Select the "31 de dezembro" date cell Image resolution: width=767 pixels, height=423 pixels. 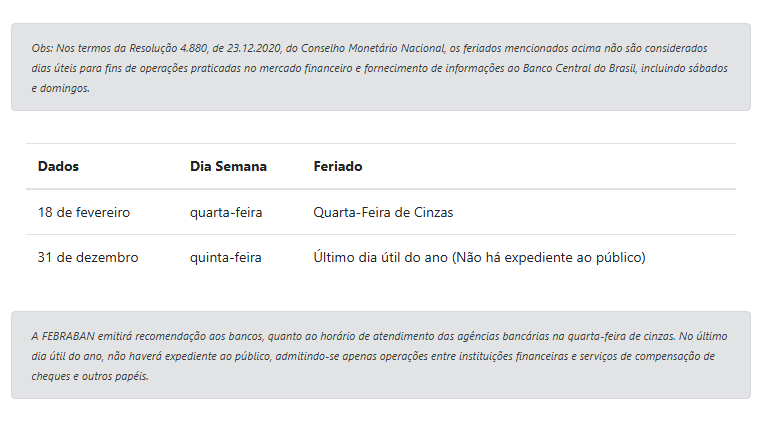point(88,257)
